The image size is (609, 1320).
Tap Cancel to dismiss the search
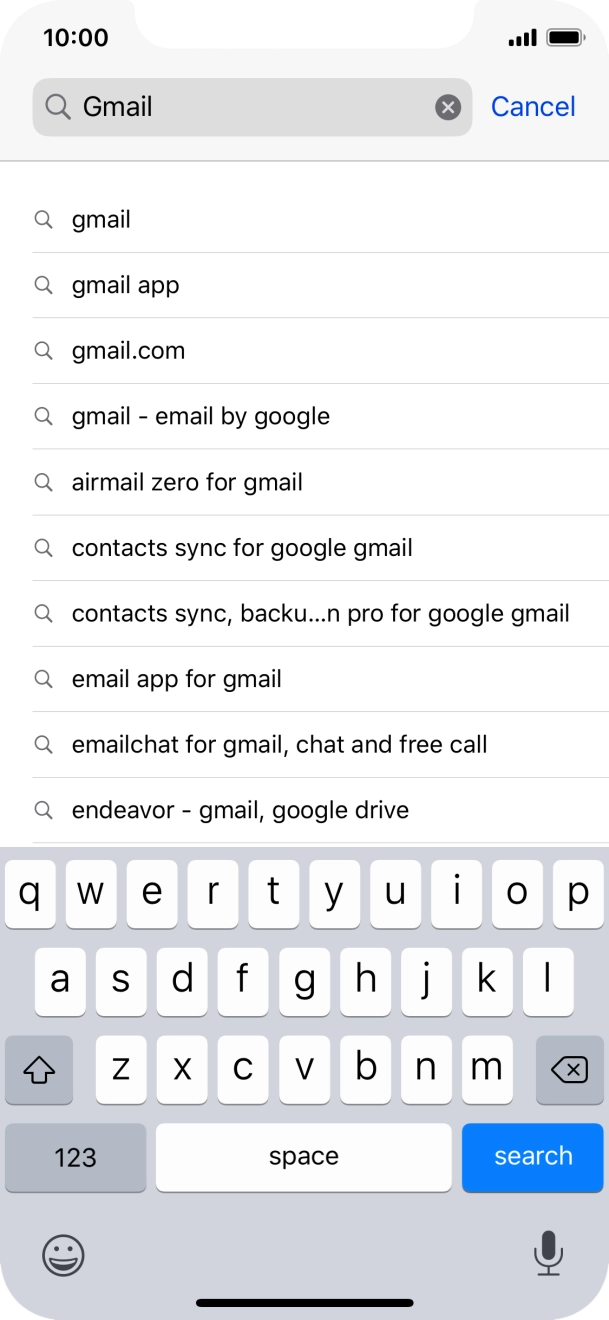click(x=533, y=107)
